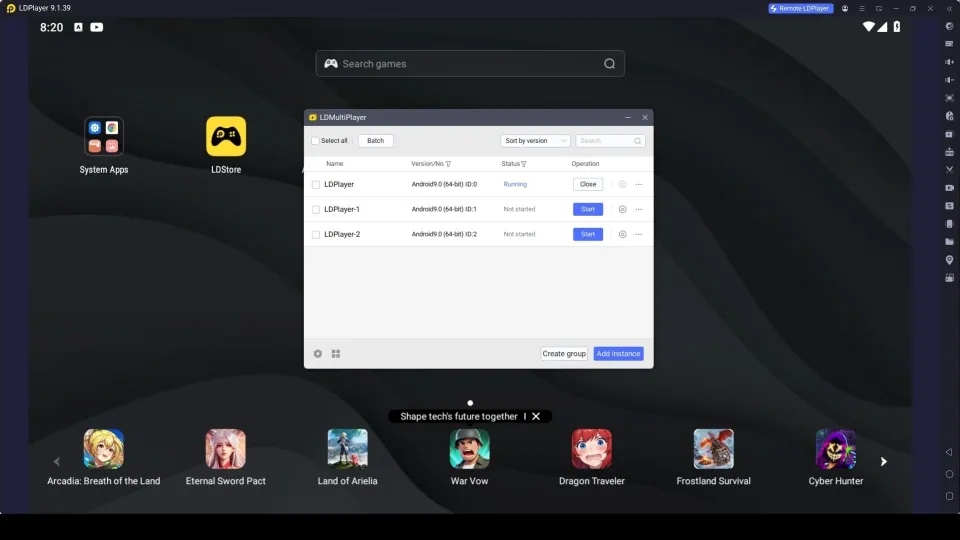This screenshot has height=540, width=960.
Task: Open Version/No. column filter
Action: [448, 164]
